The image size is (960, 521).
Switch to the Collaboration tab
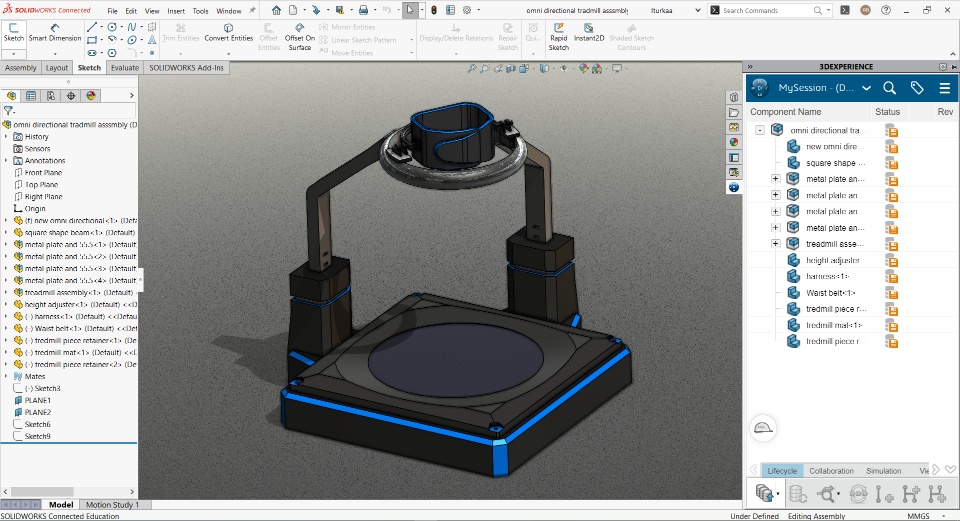pos(831,471)
